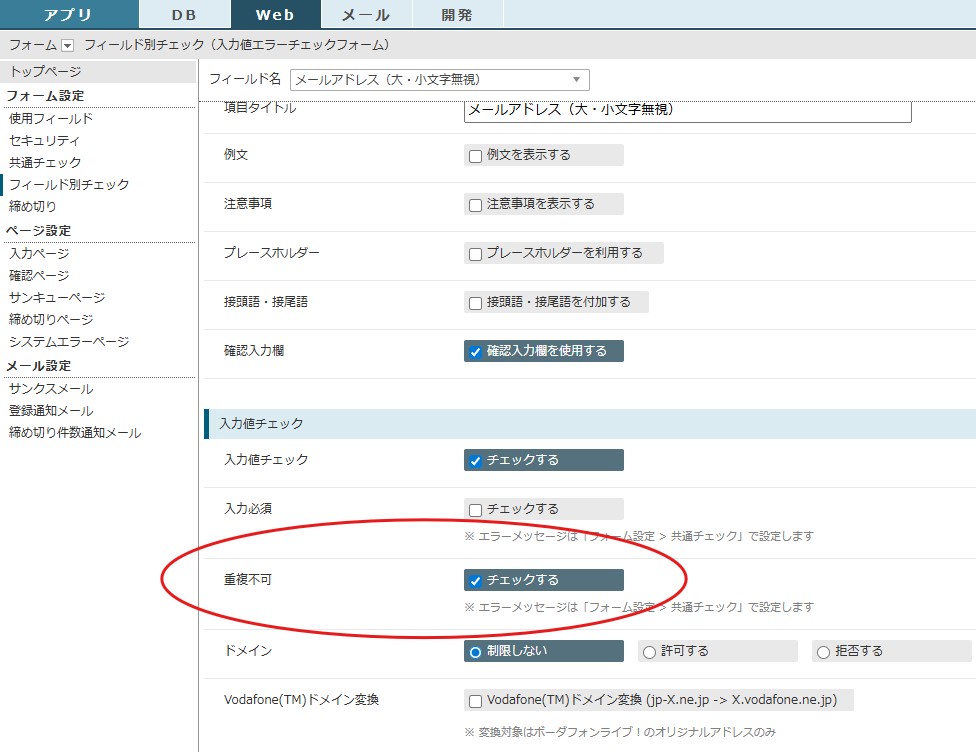Select the ドメイン 許可する radio button
This screenshot has height=752, width=976.
pos(649,652)
